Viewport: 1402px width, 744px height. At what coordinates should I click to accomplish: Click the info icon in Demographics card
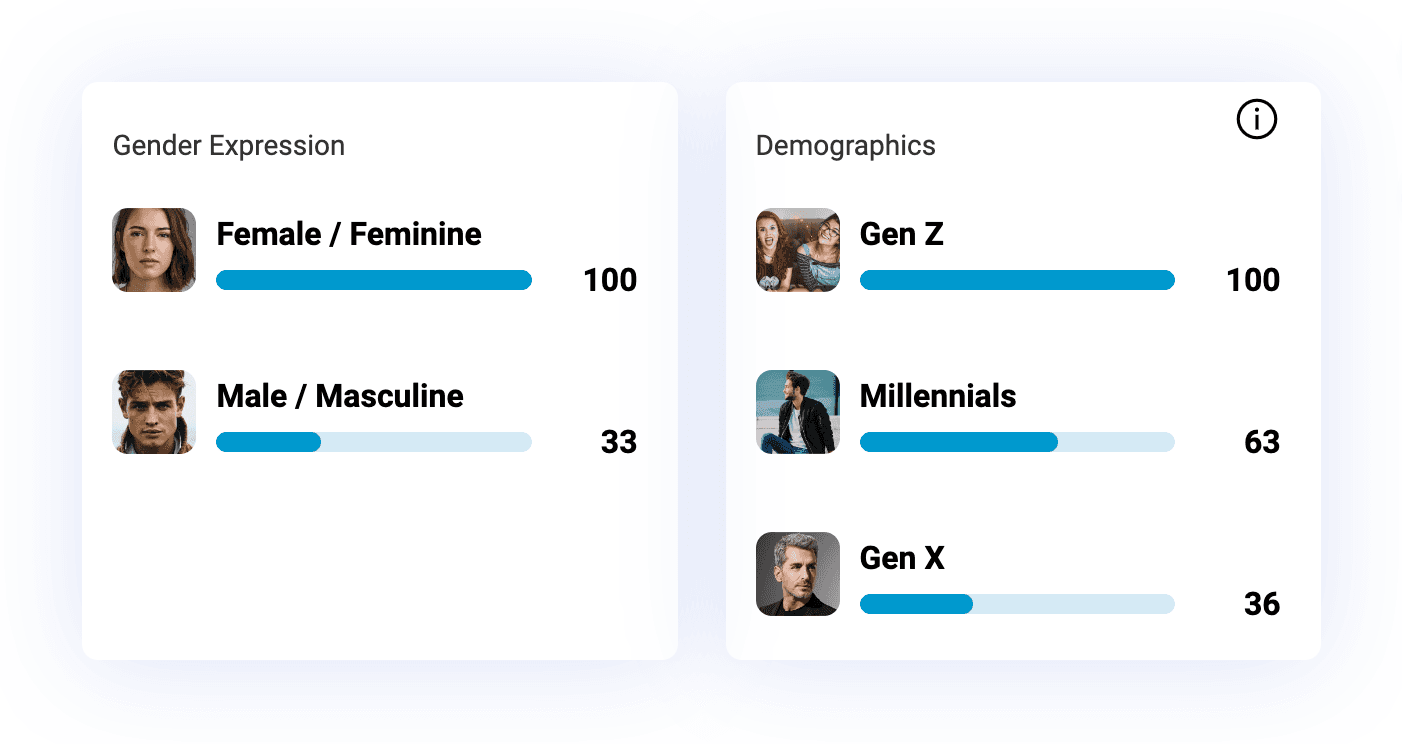(x=1256, y=120)
